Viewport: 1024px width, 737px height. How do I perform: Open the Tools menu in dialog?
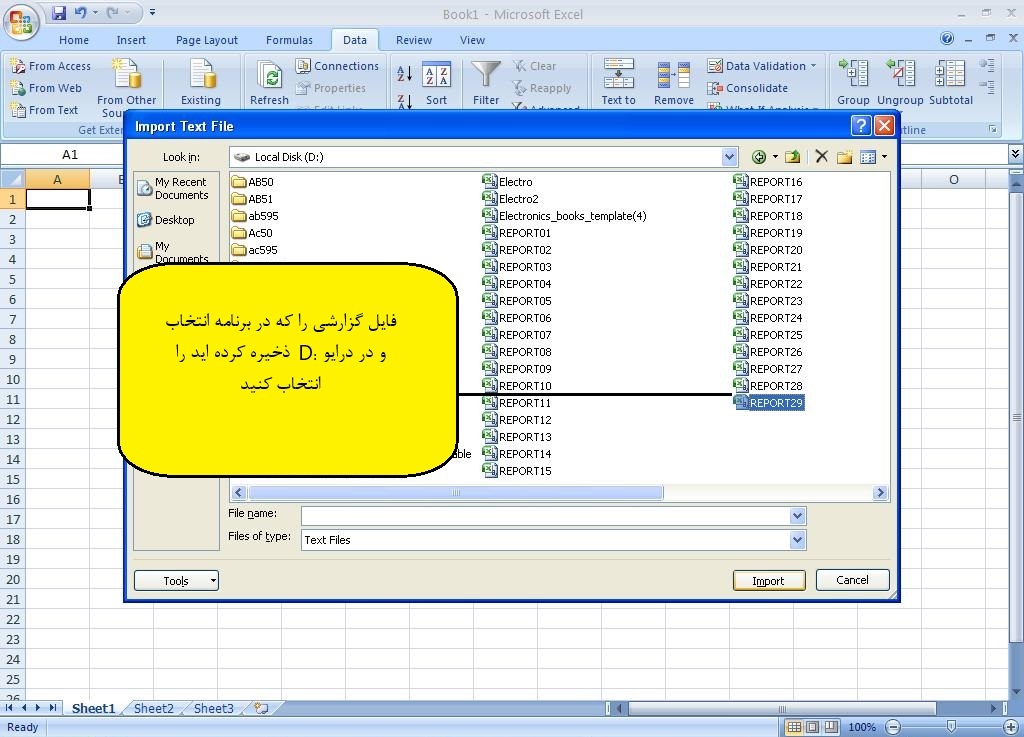[x=176, y=580]
